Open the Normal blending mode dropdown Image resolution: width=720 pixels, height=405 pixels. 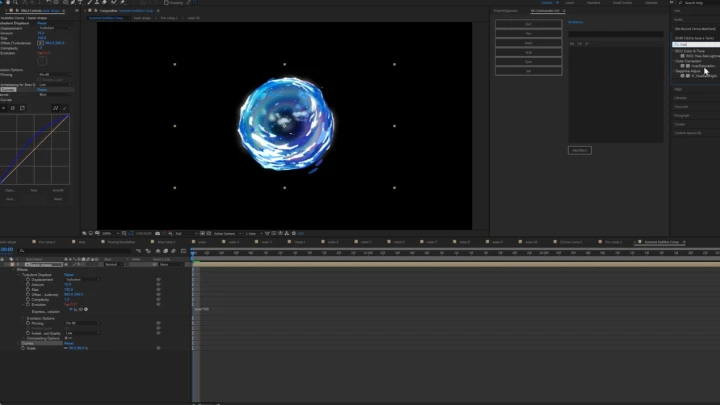tap(114, 264)
